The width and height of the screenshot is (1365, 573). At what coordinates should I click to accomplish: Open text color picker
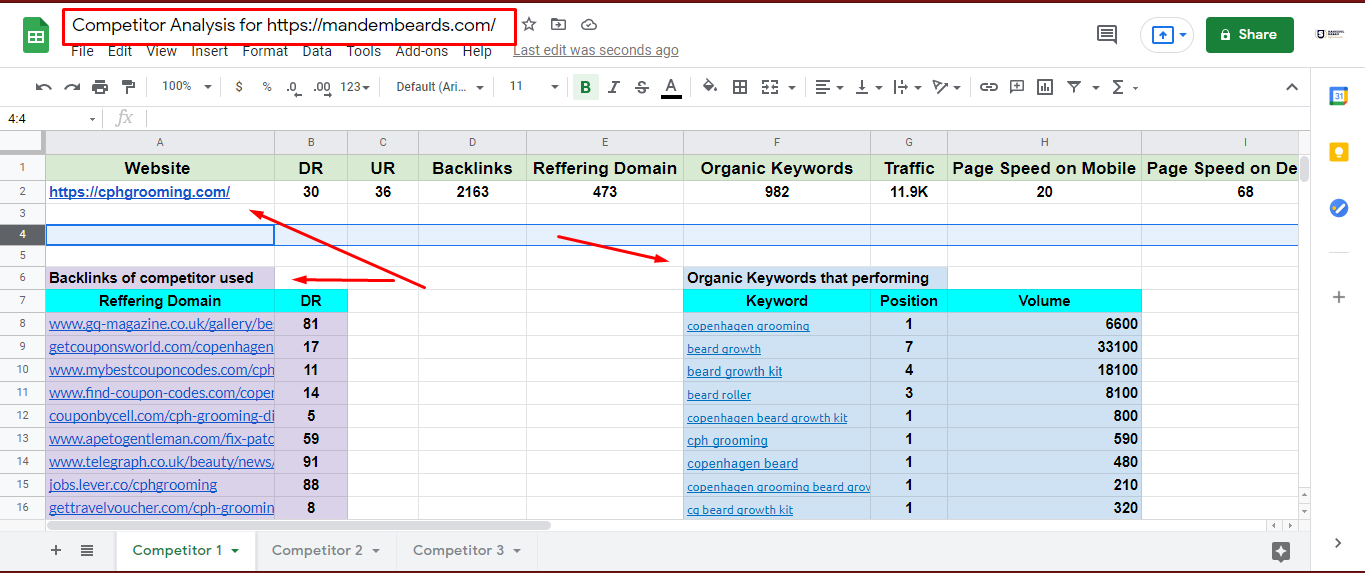671,87
